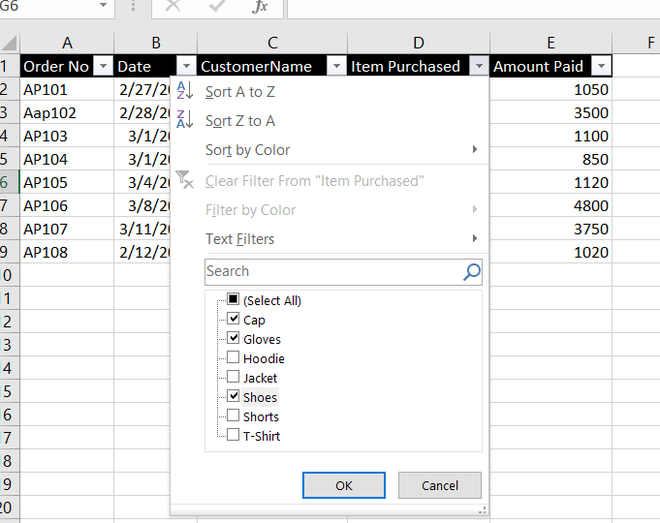The image size is (660, 523).
Task: Check the Hoodie checkbox
Action: tap(233, 358)
